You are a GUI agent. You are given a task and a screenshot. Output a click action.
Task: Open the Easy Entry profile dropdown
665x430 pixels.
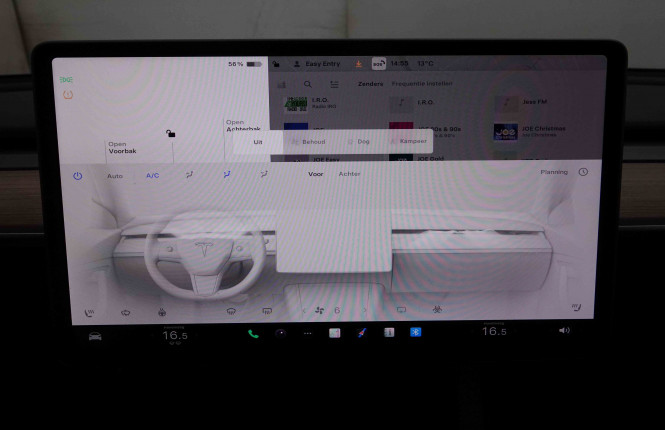tap(324, 63)
